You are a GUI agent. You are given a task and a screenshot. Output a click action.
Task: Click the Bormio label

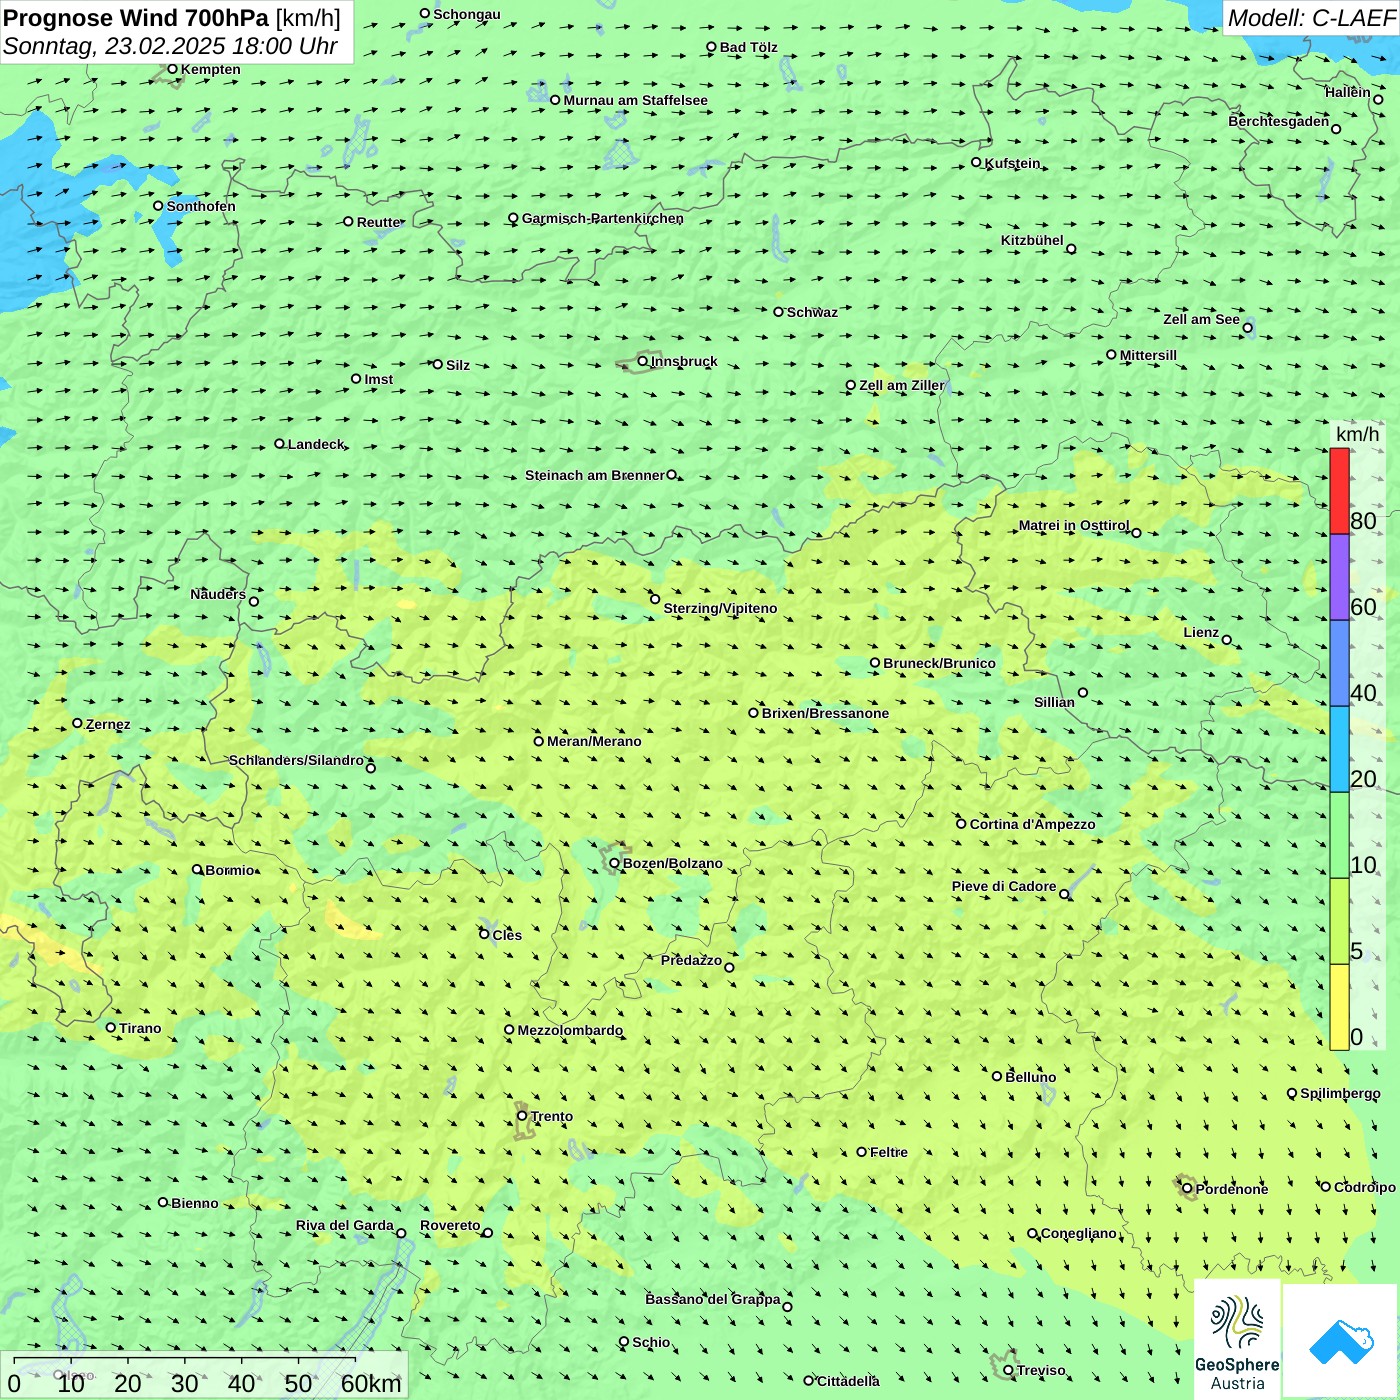[x=230, y=870]
